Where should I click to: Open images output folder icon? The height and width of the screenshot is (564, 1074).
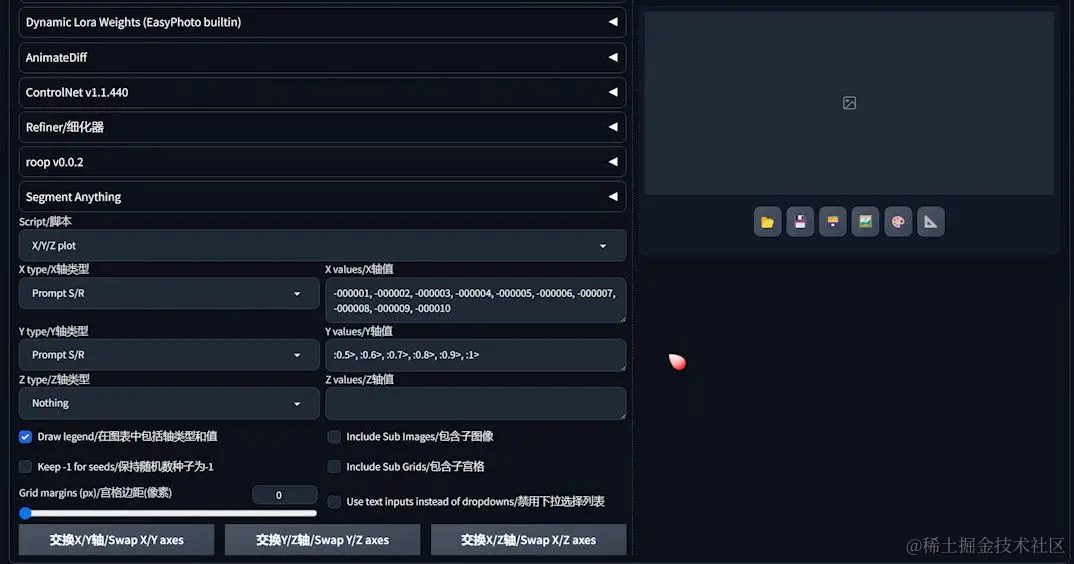(767, 222)
